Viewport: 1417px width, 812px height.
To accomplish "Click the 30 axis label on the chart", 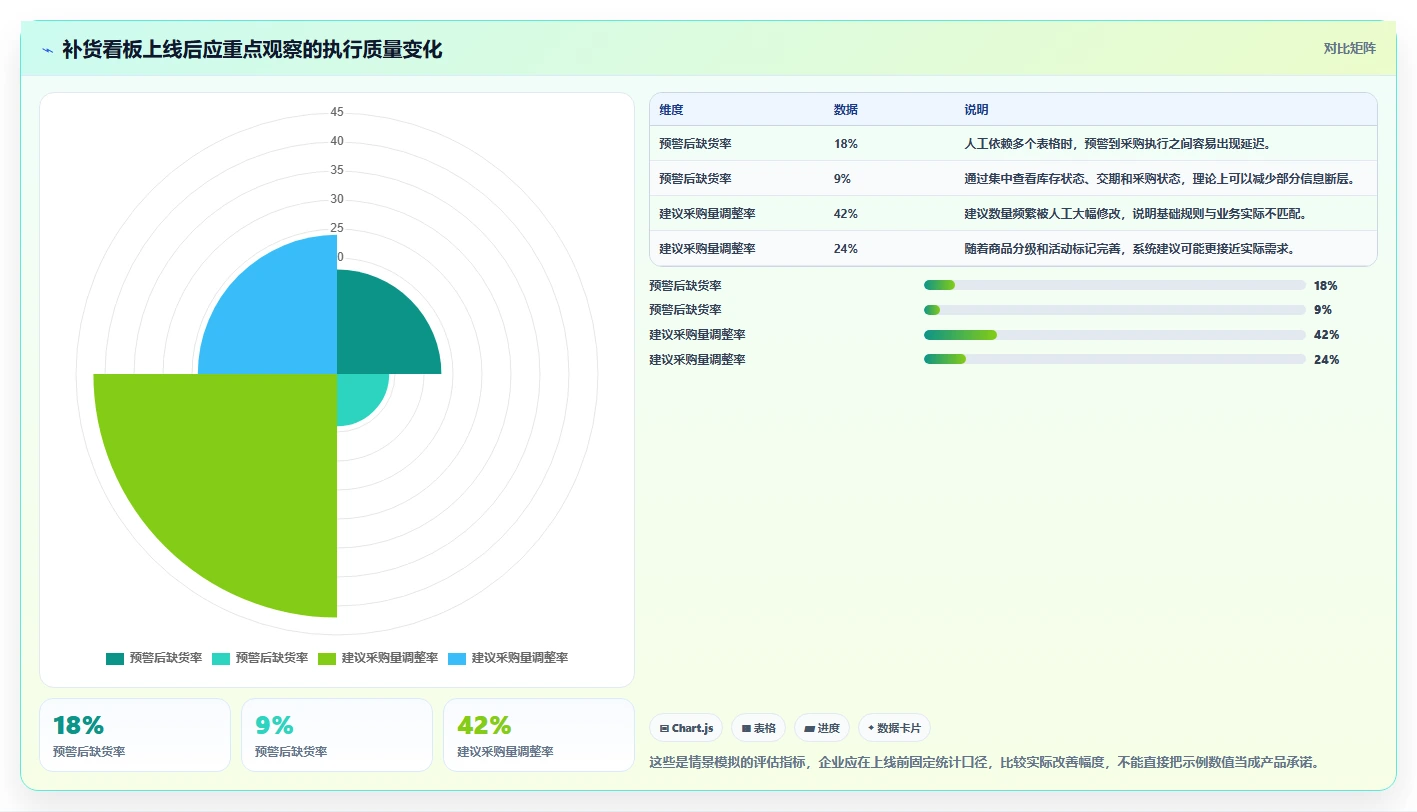I will point(337,199).
